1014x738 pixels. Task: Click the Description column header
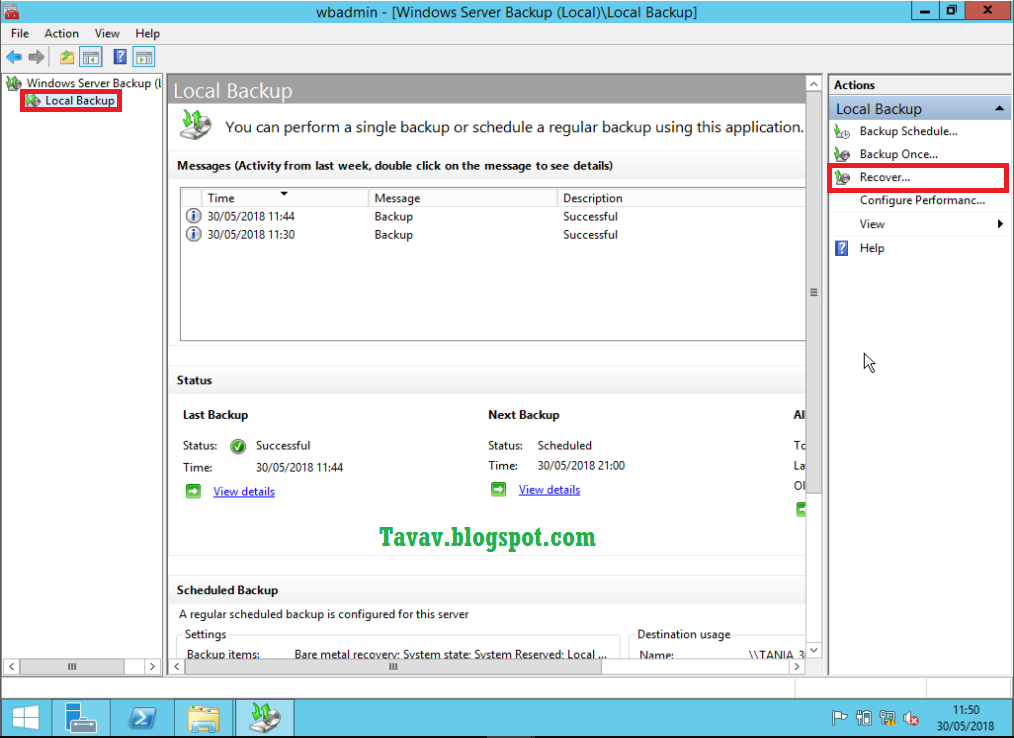[x=681, y=198]
